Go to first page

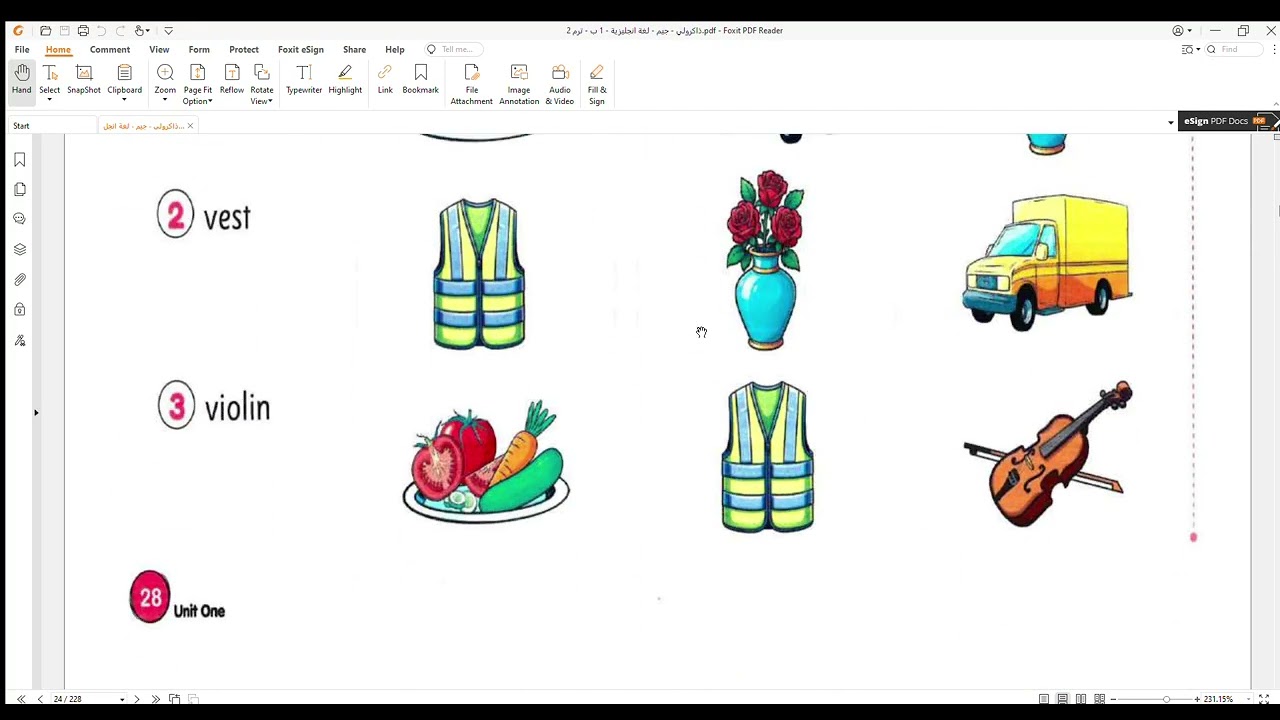point(21,699)
